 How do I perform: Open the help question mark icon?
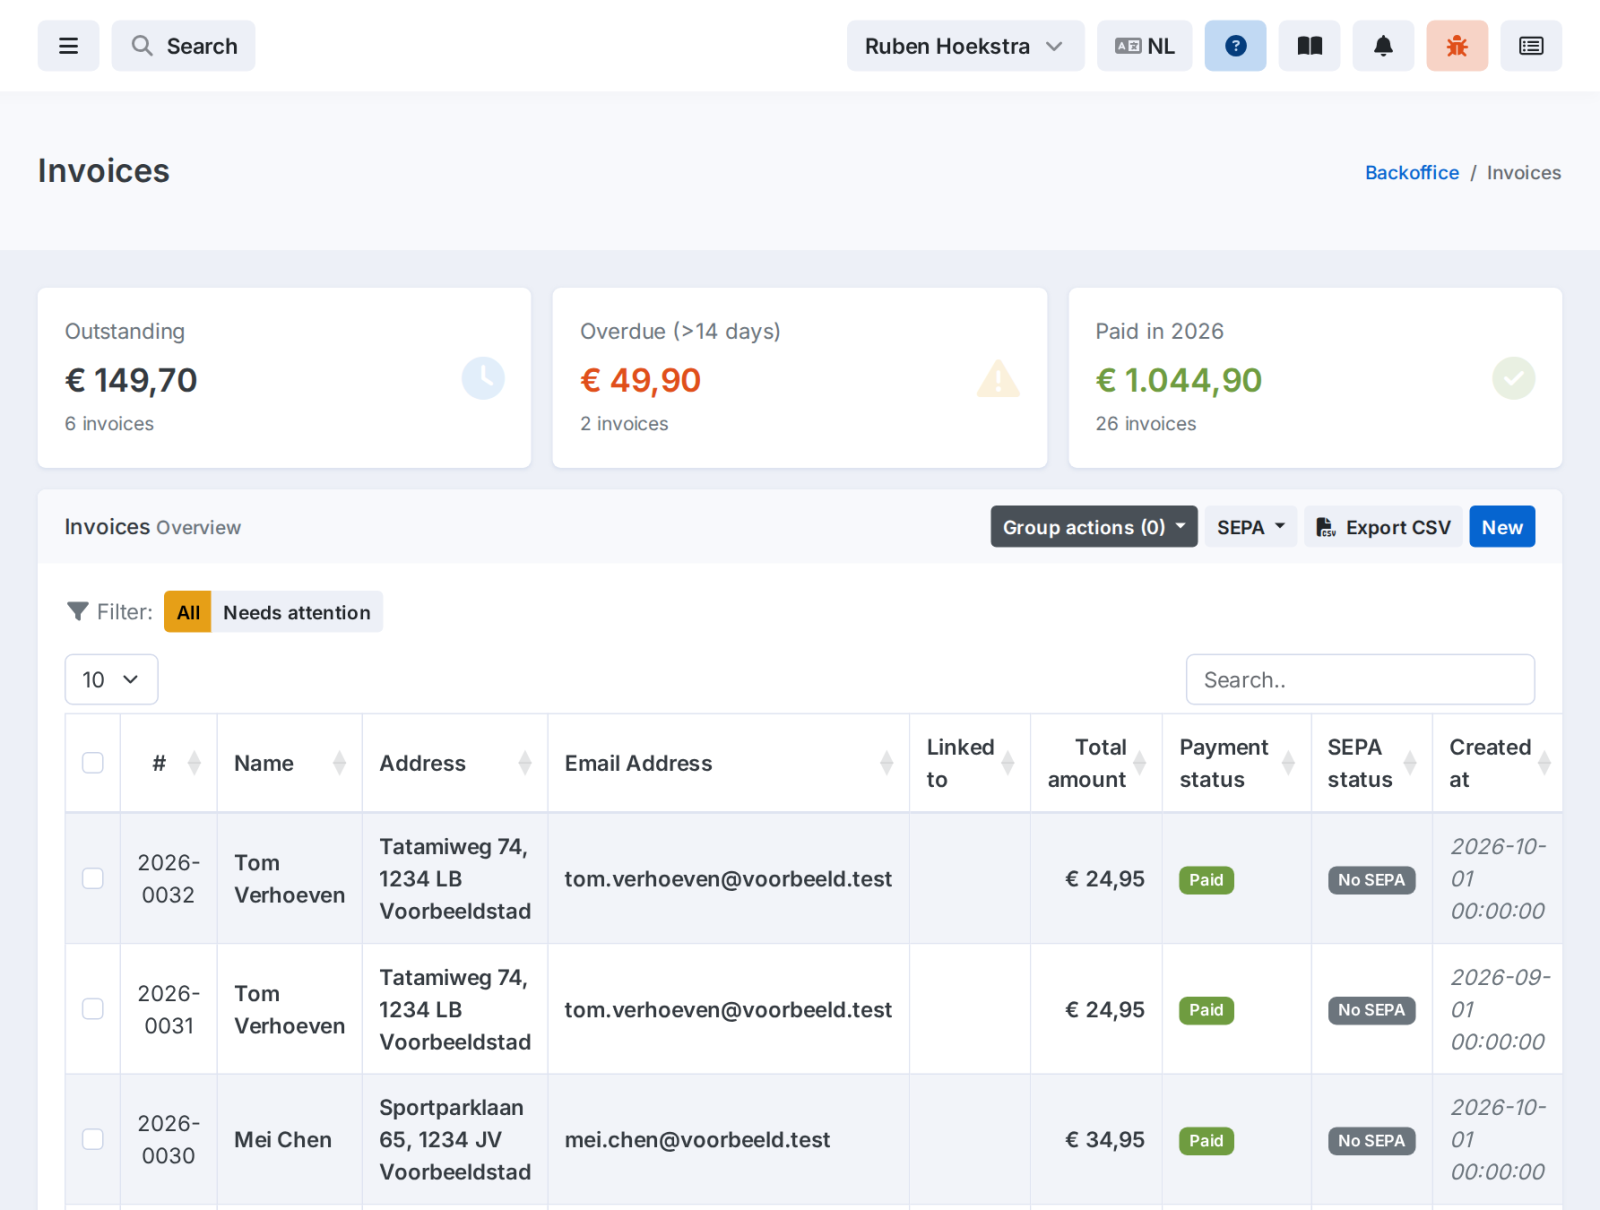[x=1235, y=46]
